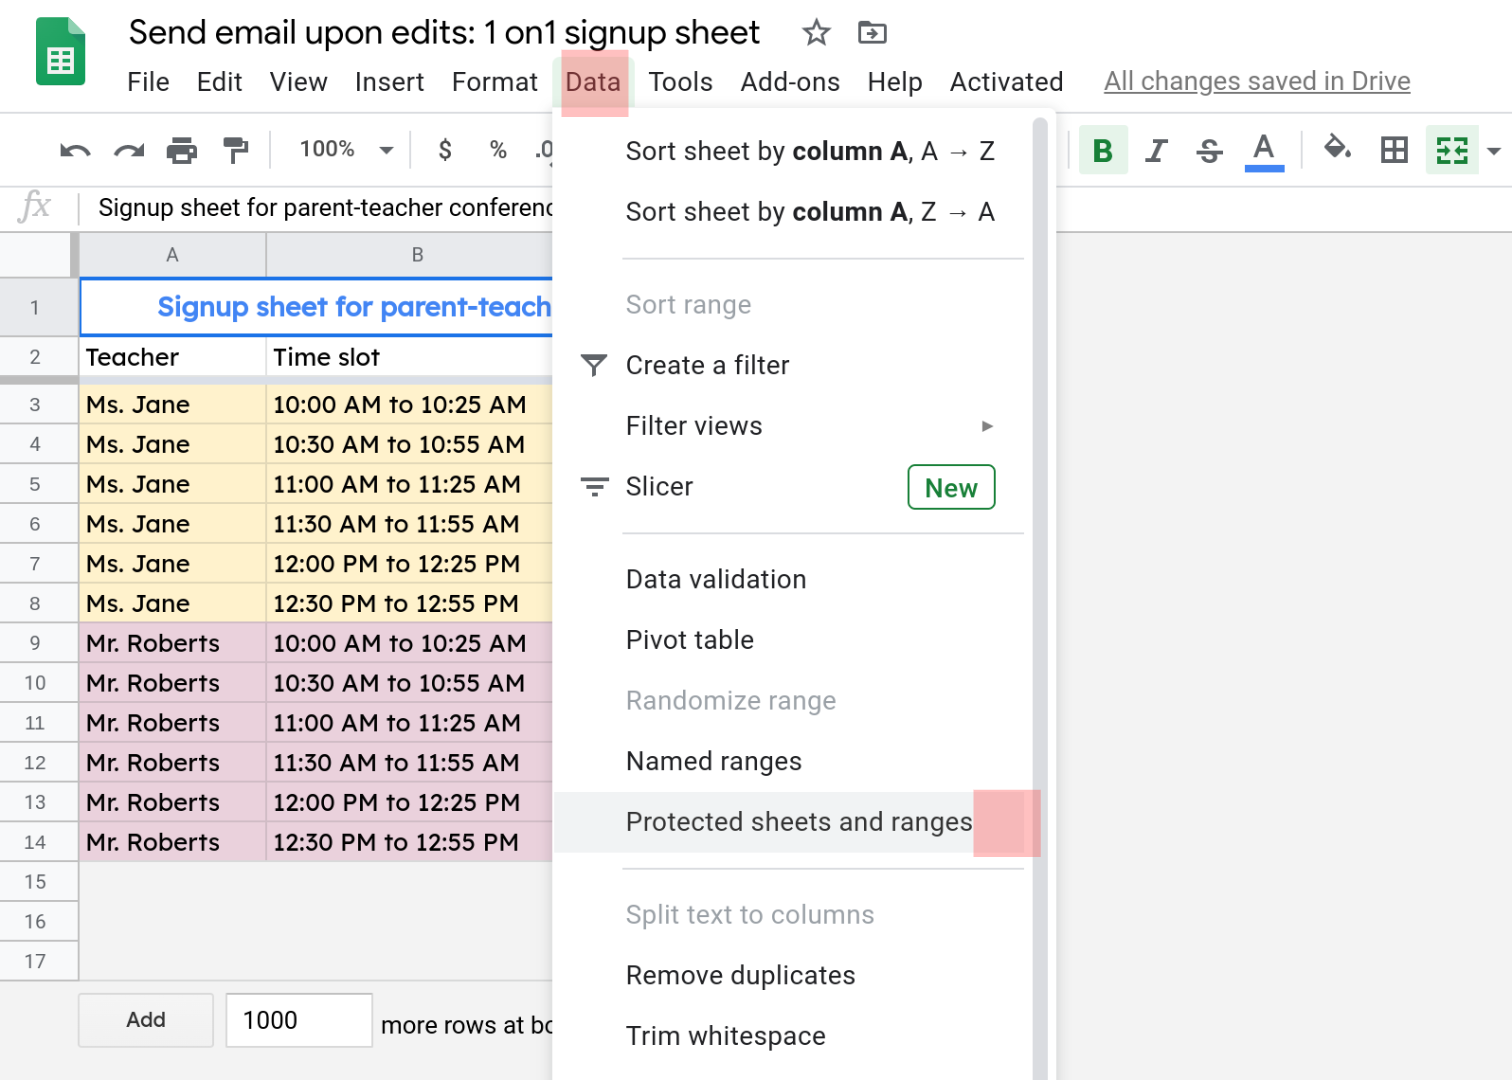Click the 1000 rows input field
Image resolution: width=1512 pixels, height=1080 pixels.
[x=299, y=1020]
